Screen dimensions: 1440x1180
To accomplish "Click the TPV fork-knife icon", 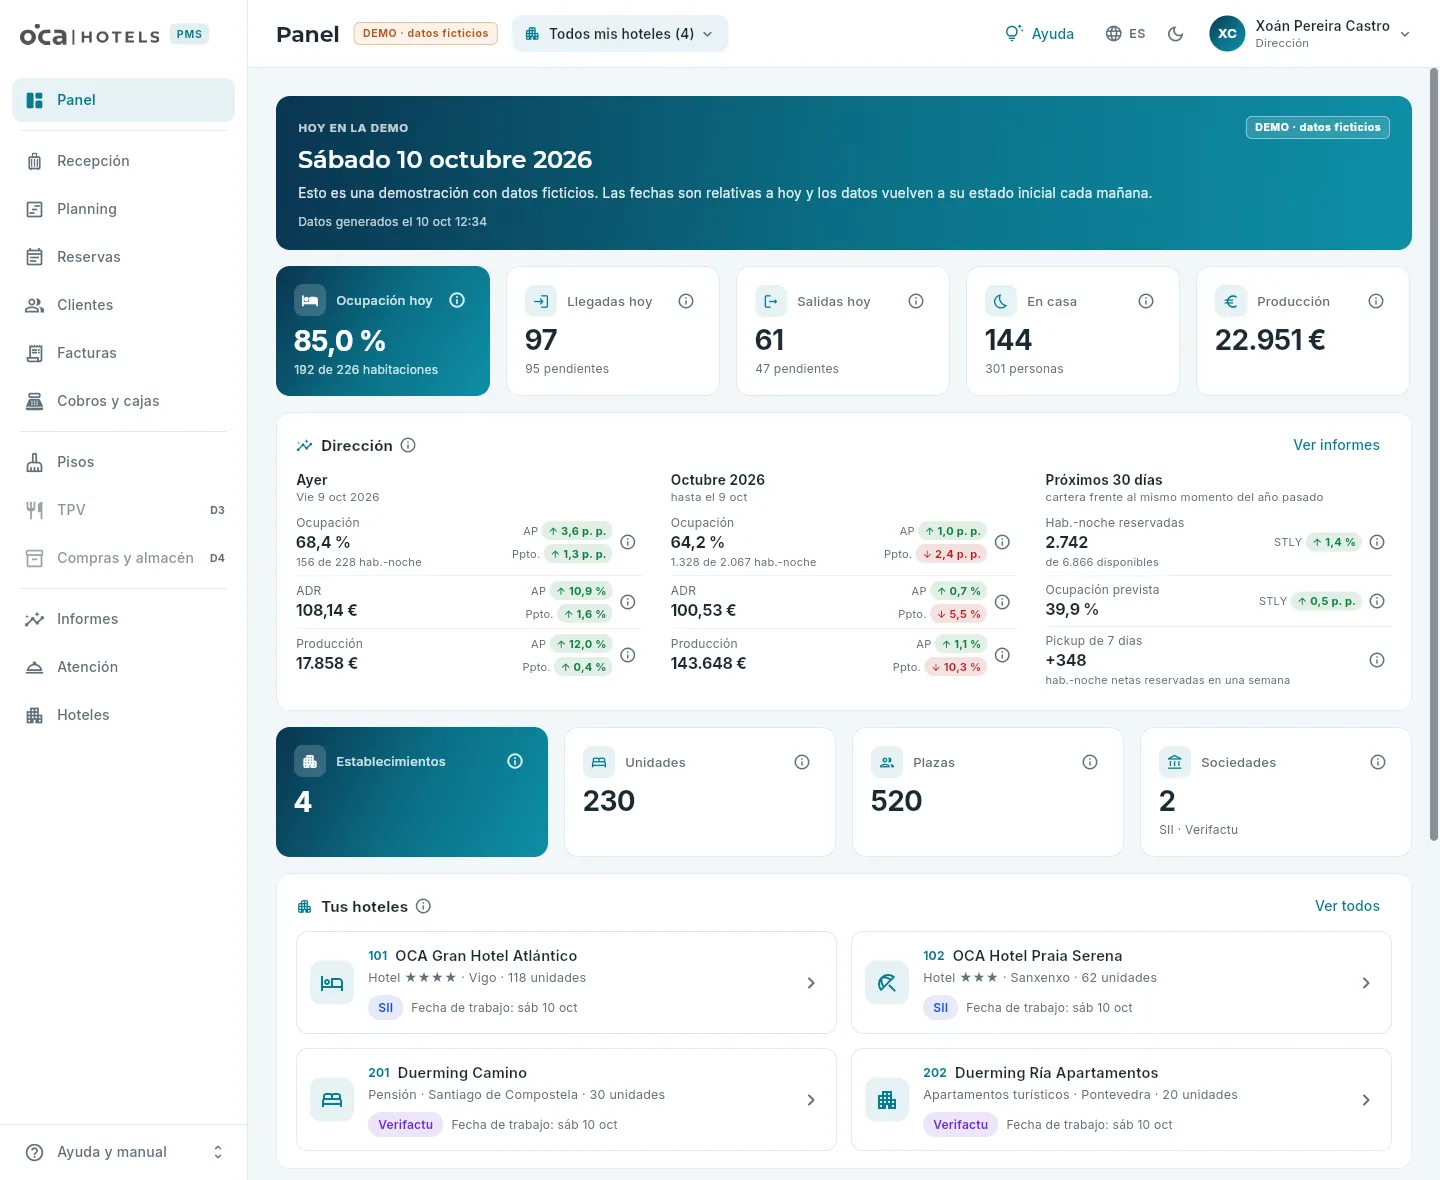I will (x=35, y=510).
